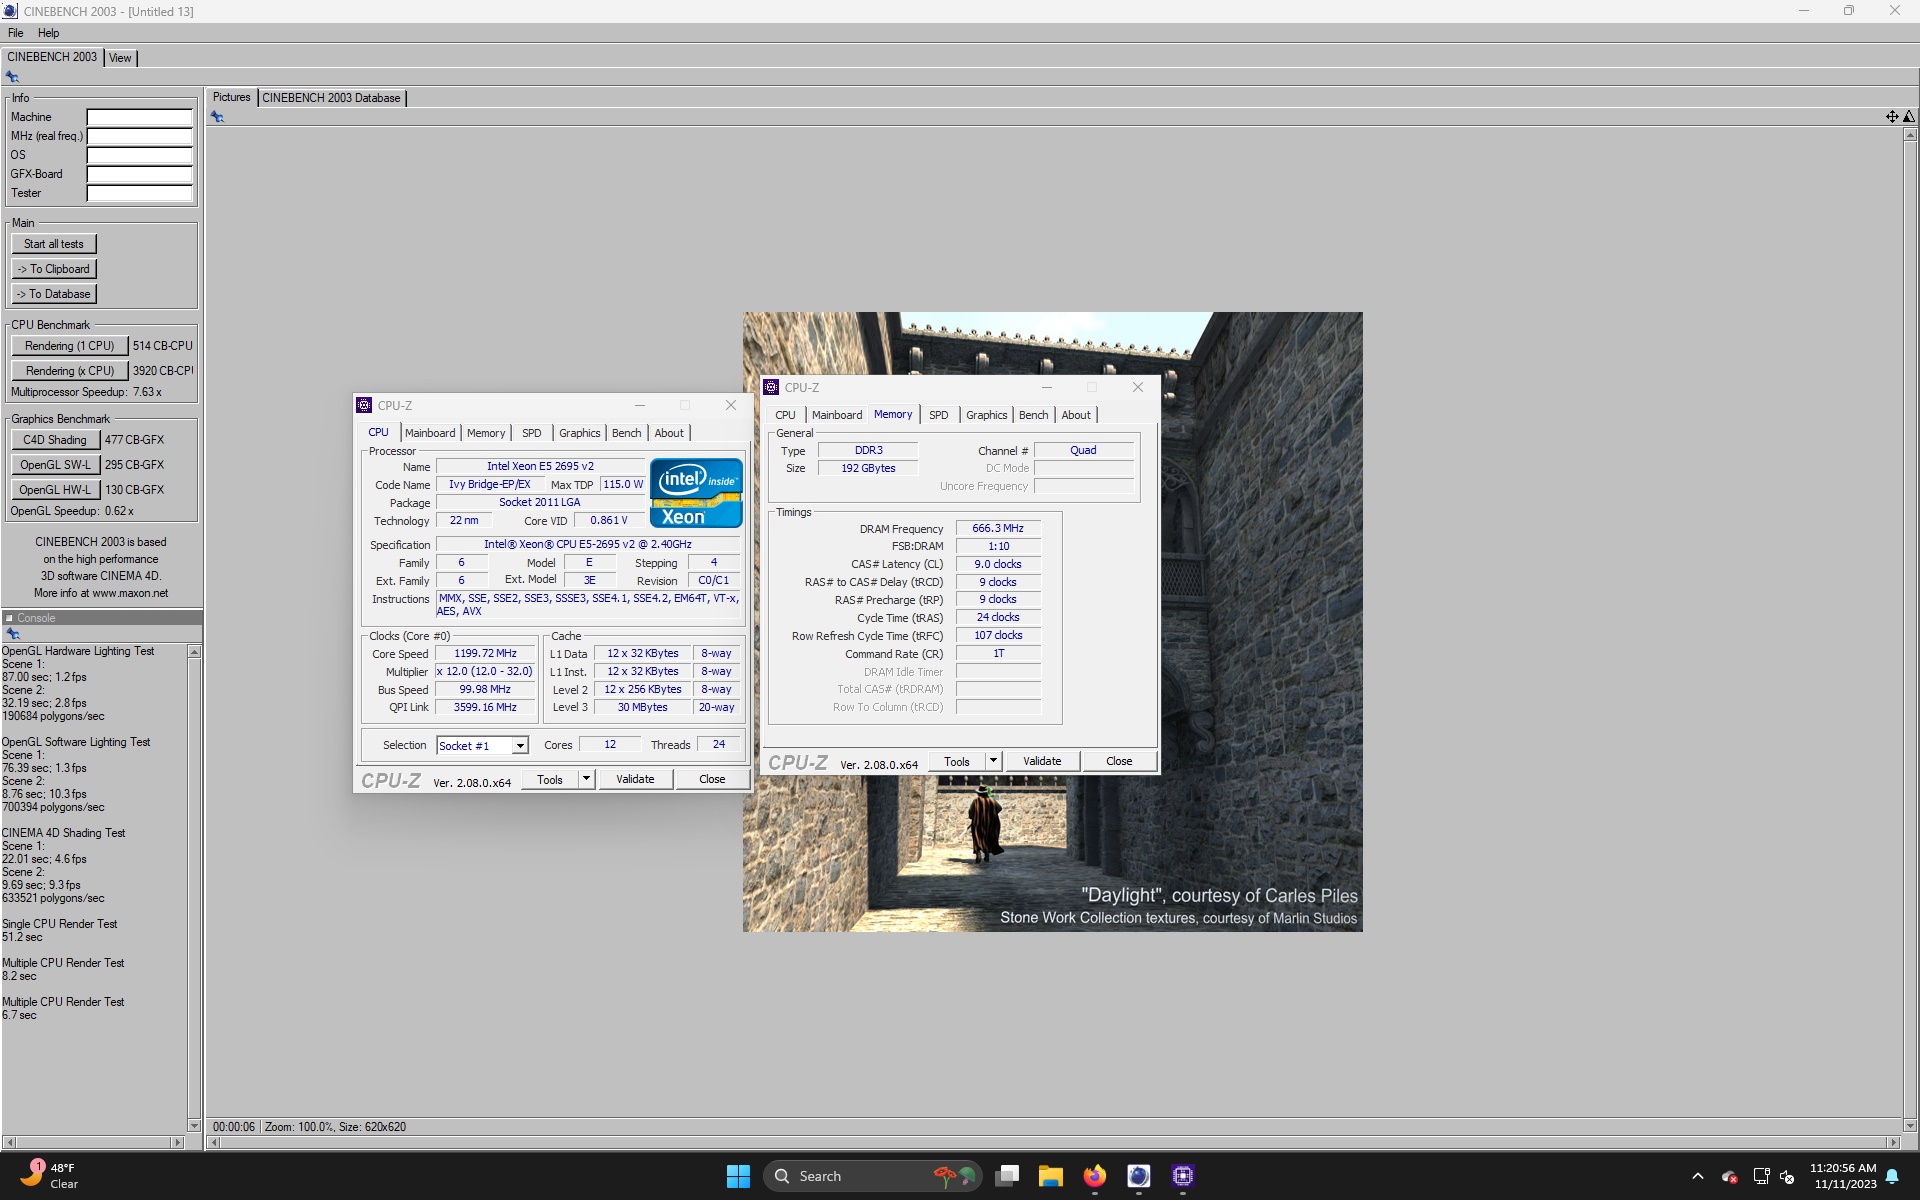Click the To Database button
This screenshot has width=1920, height=1200.
click(x=54, y=294)
